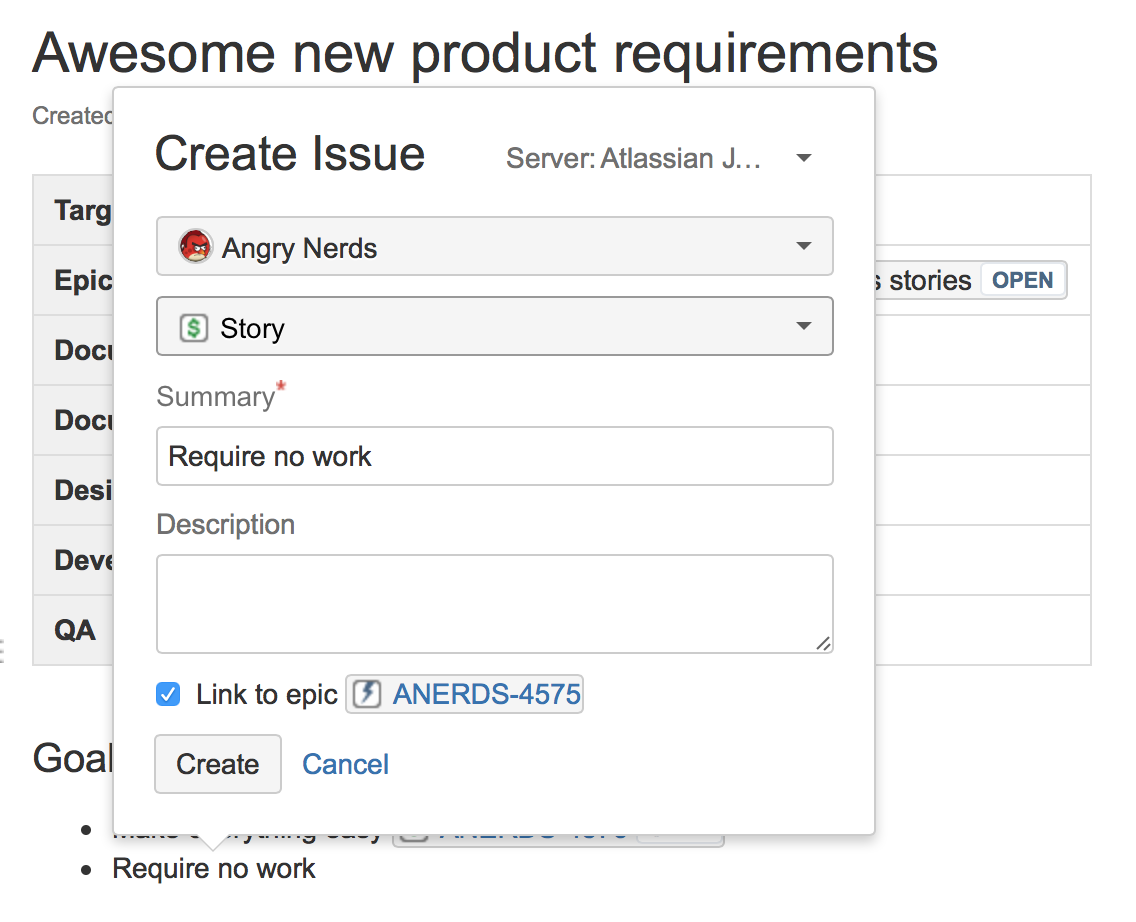
Task: Click the Description box resize grip
Action: (823, 644)
